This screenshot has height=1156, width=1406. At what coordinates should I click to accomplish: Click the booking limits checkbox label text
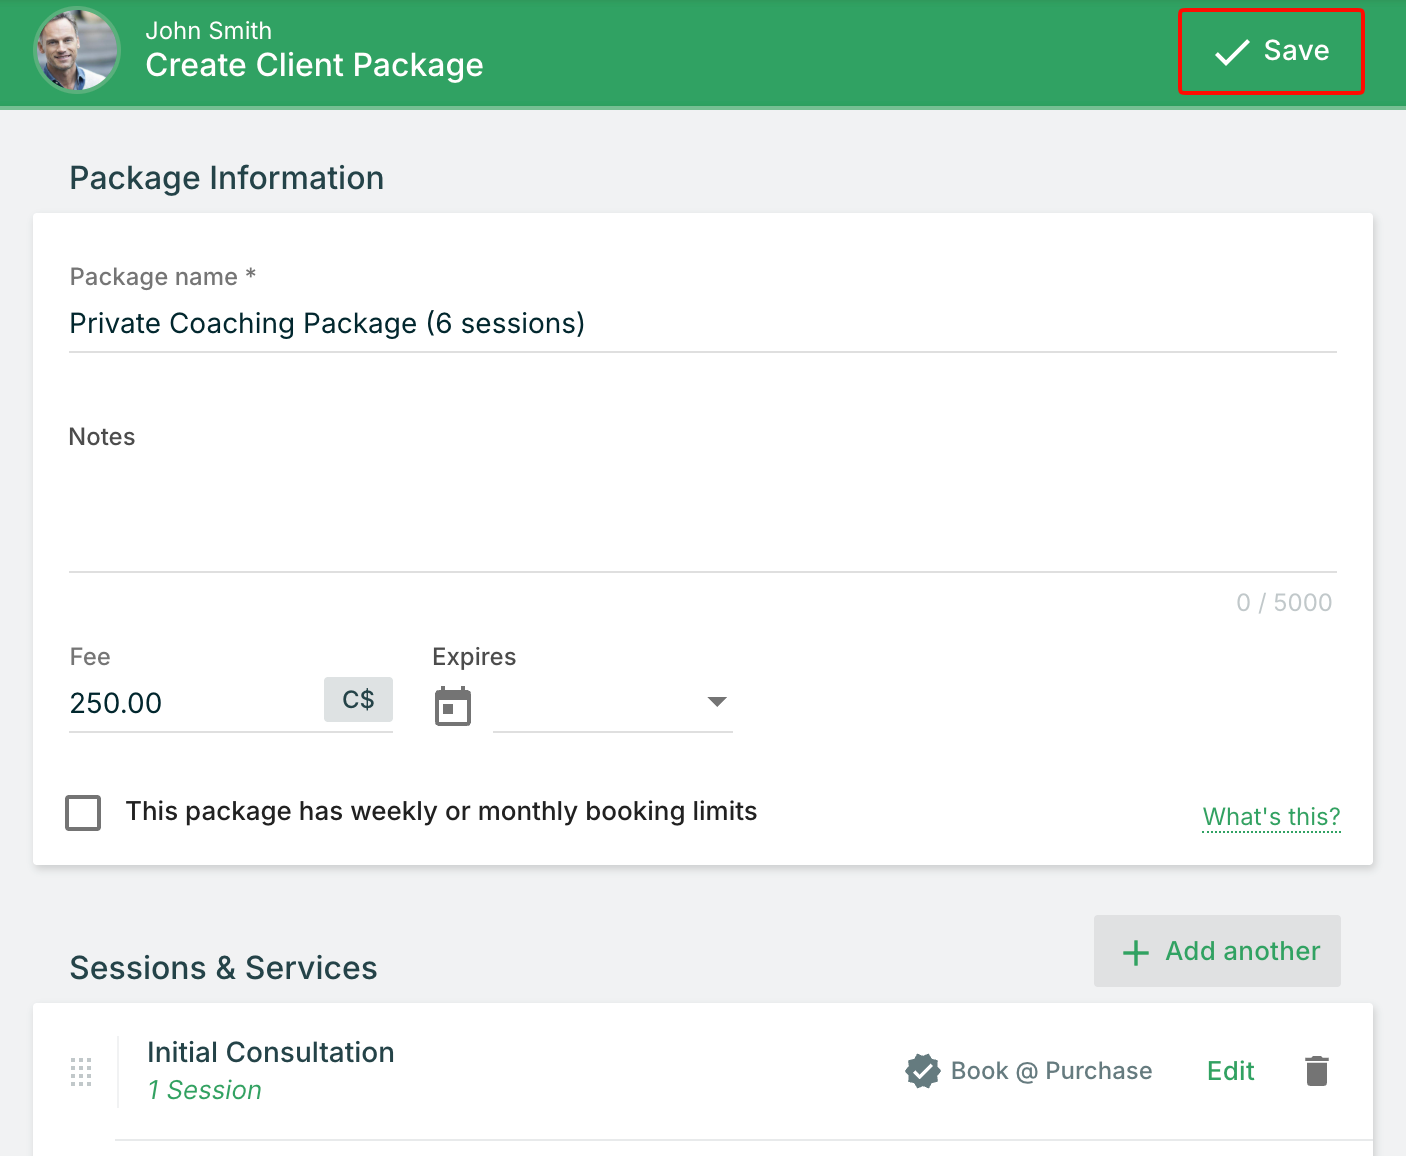[441, 811]
